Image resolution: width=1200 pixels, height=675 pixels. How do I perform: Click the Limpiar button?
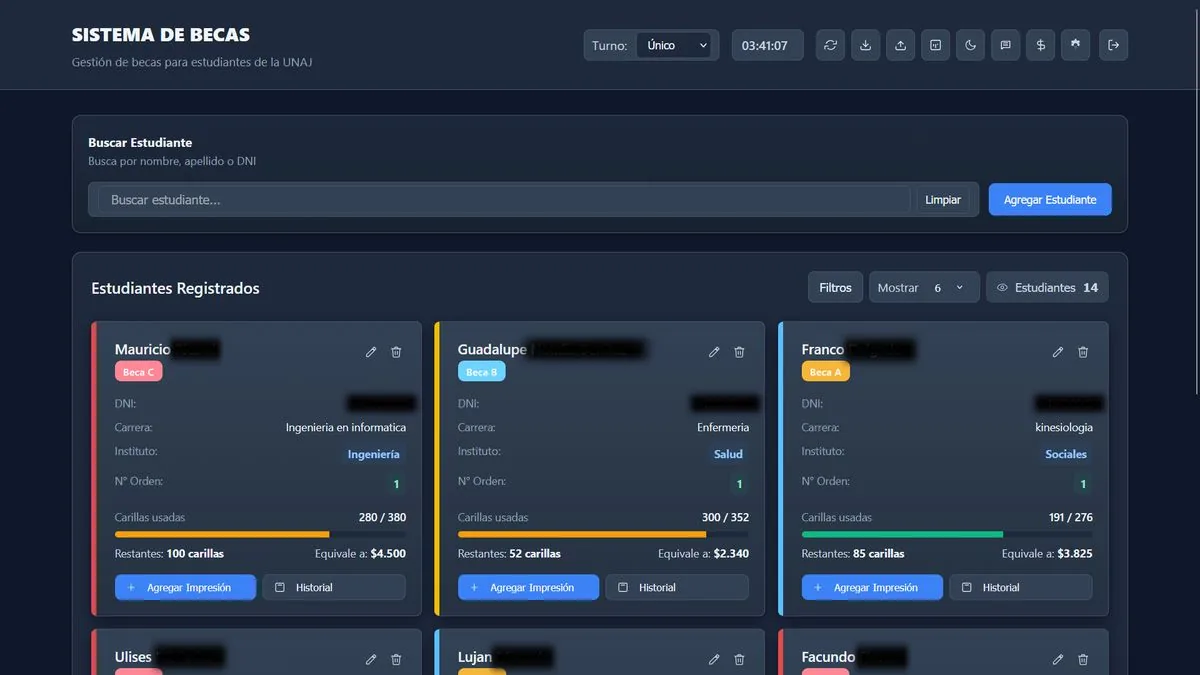[x=943, y=200]
